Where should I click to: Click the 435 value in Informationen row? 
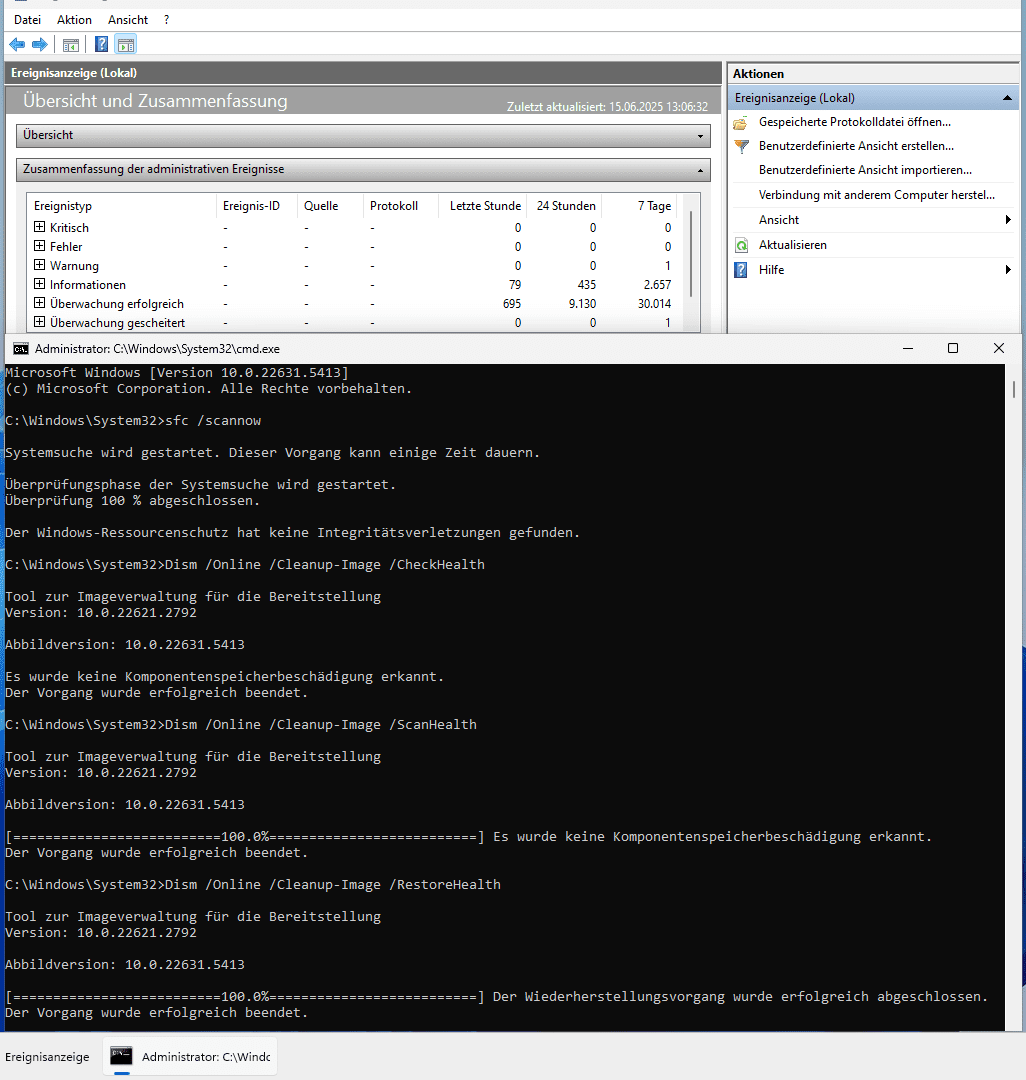coord(587,284)
